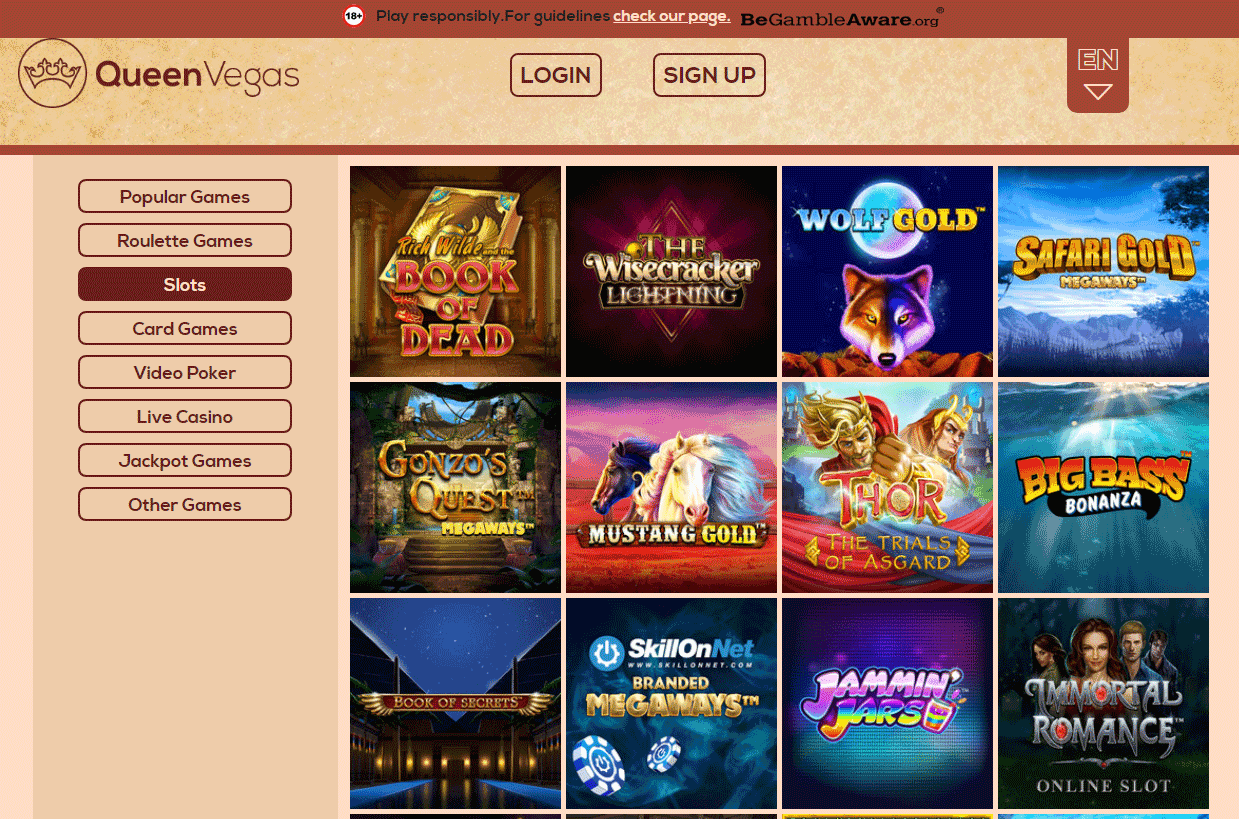The image size is (1239, 819).
Task: Go to the Live Casino category
Action: (185, 416)
